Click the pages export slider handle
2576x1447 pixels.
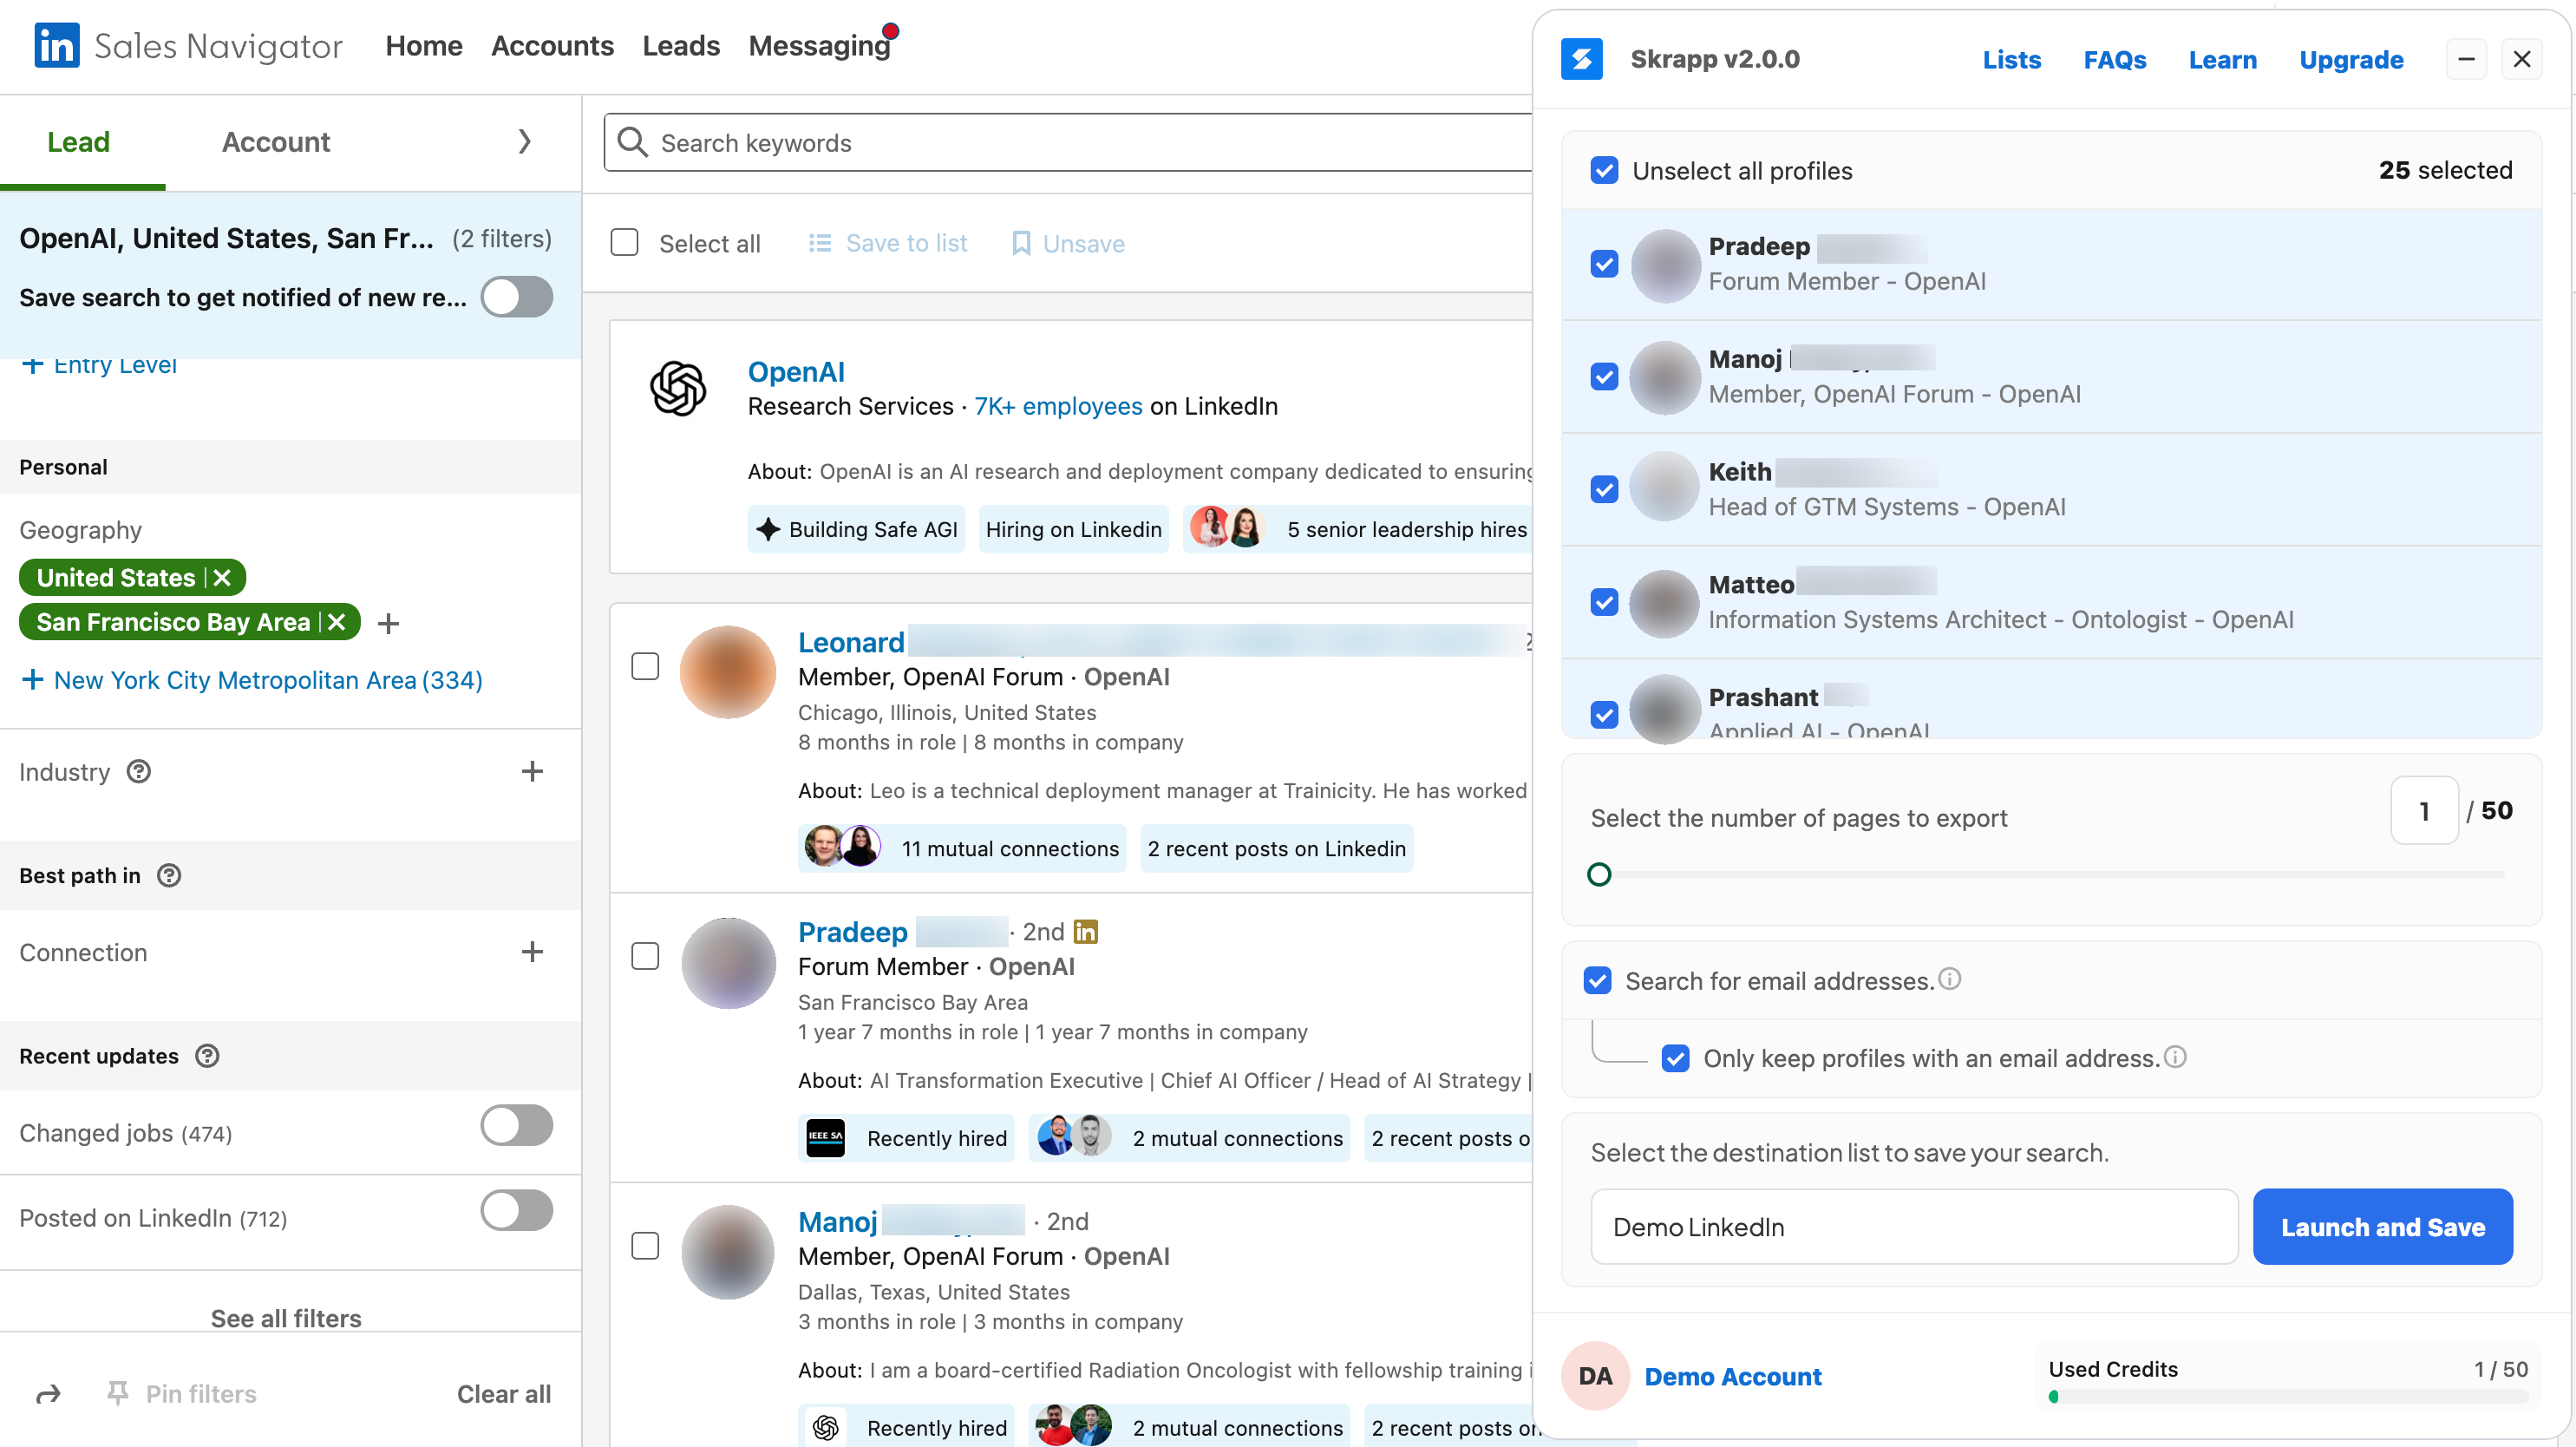coord(1599,874)
